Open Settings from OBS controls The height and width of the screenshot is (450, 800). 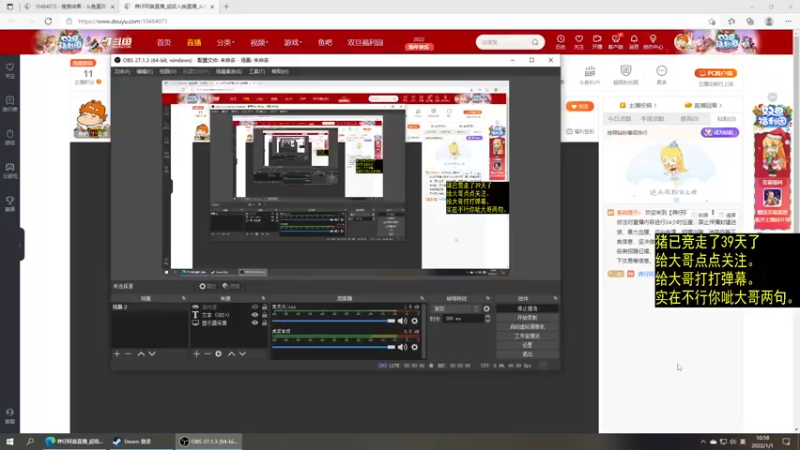[527, 345]
